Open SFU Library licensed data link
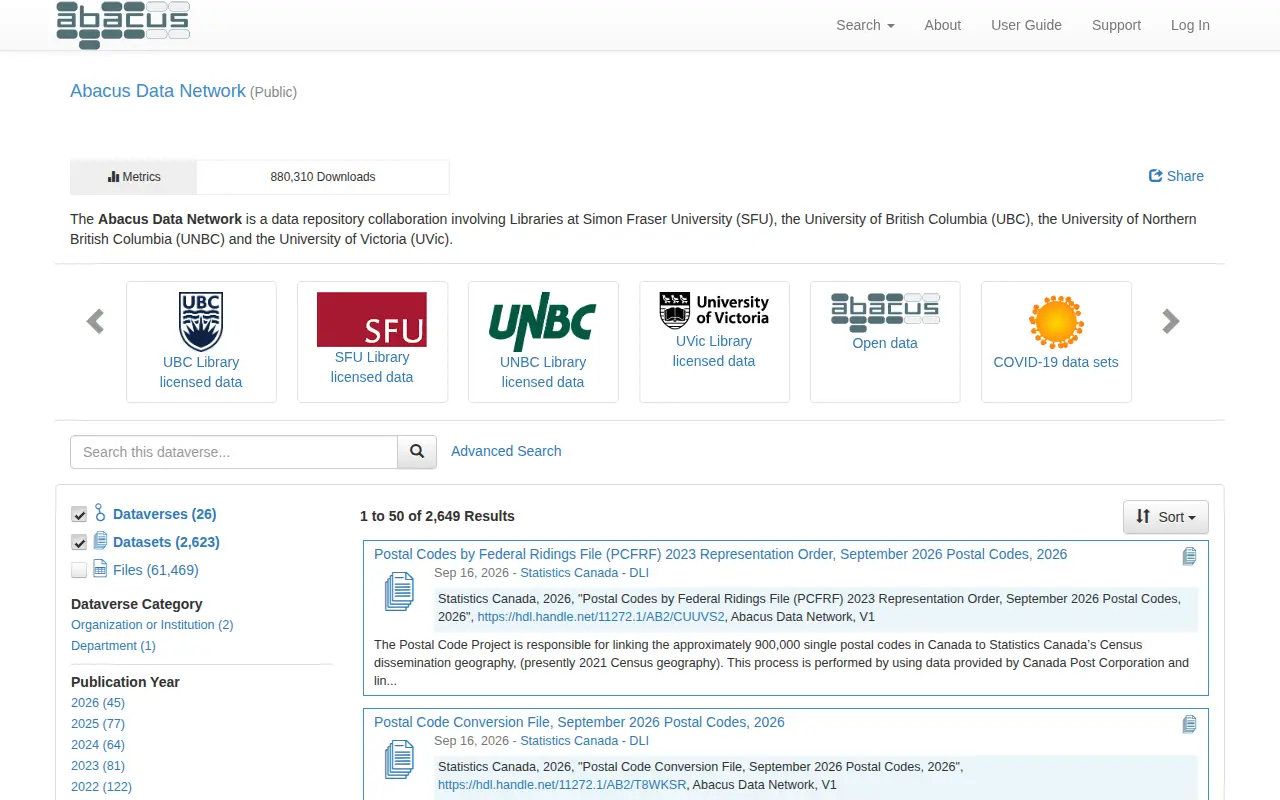 coord(372,367)
